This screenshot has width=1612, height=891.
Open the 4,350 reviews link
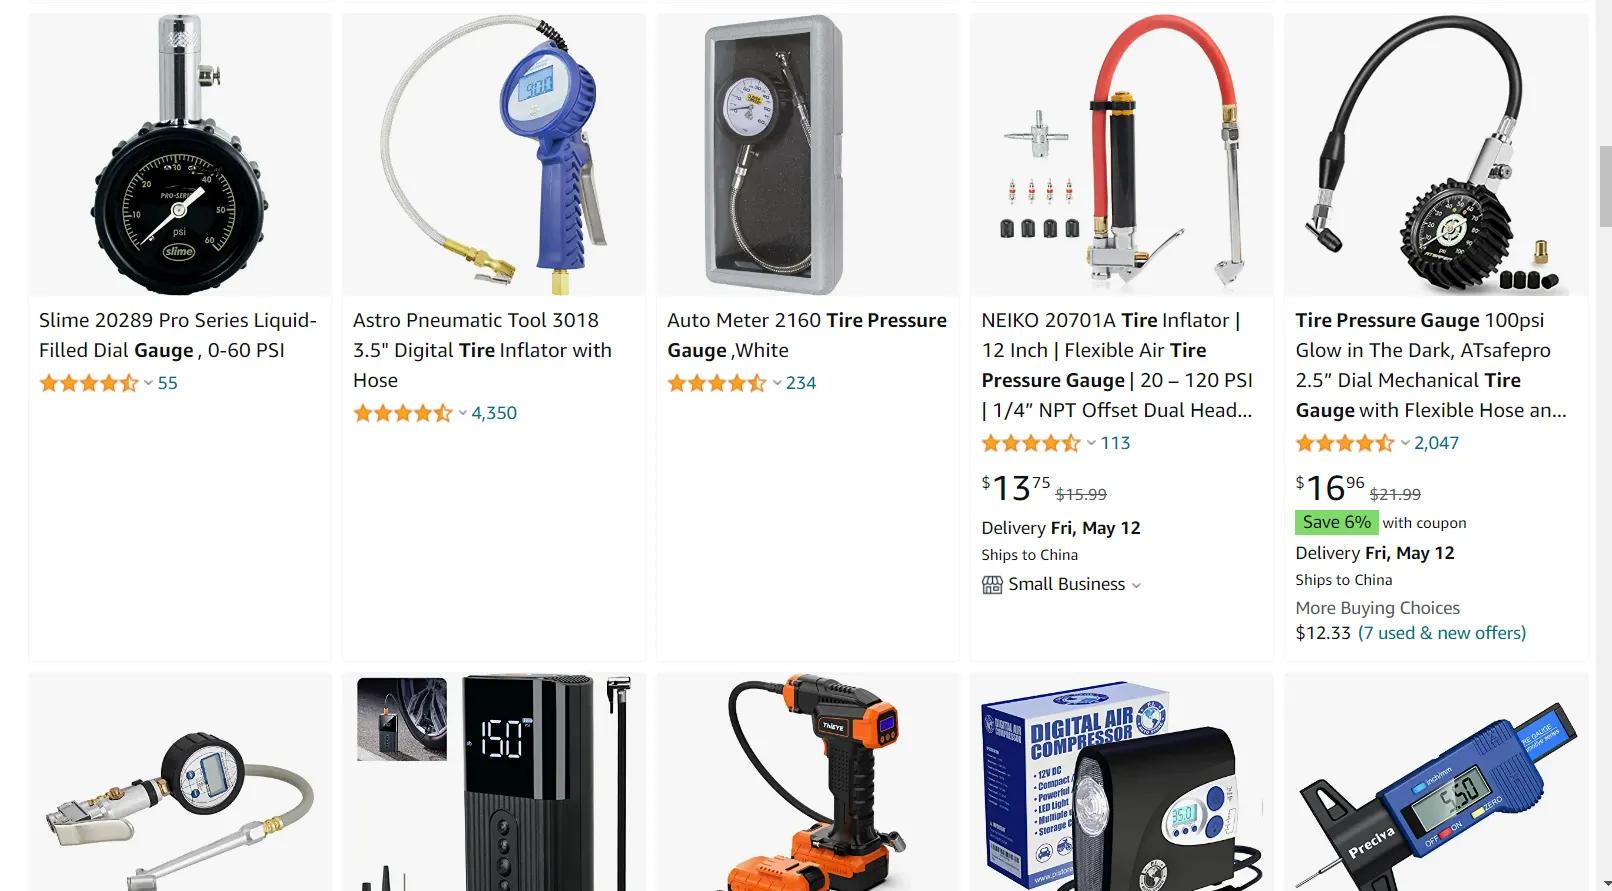(x=494, y=413)
